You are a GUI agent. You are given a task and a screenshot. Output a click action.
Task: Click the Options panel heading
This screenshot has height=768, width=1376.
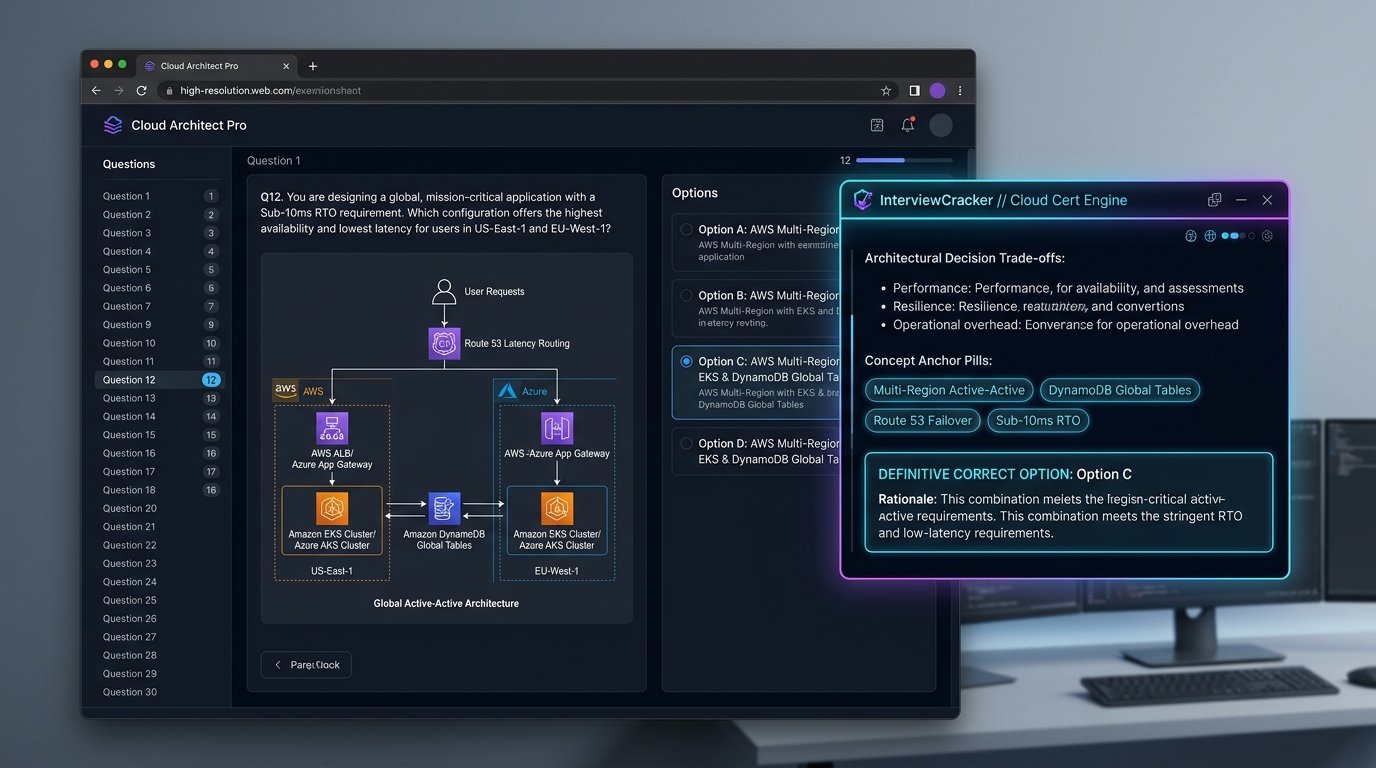pyautogui.click(x=695, y=193)
